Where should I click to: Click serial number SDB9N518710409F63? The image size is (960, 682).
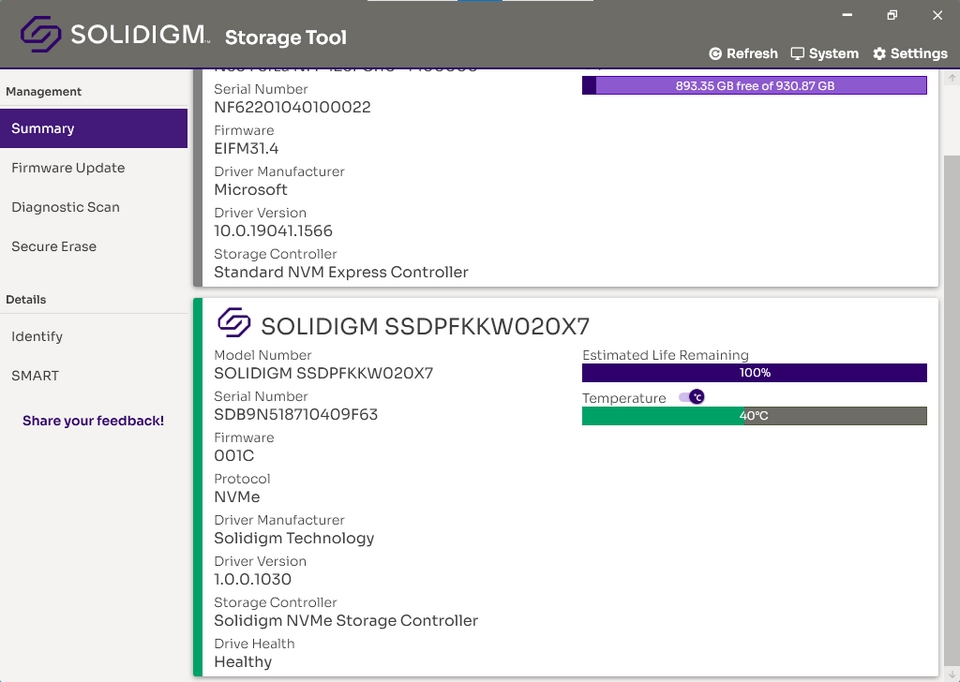[296, 414]
